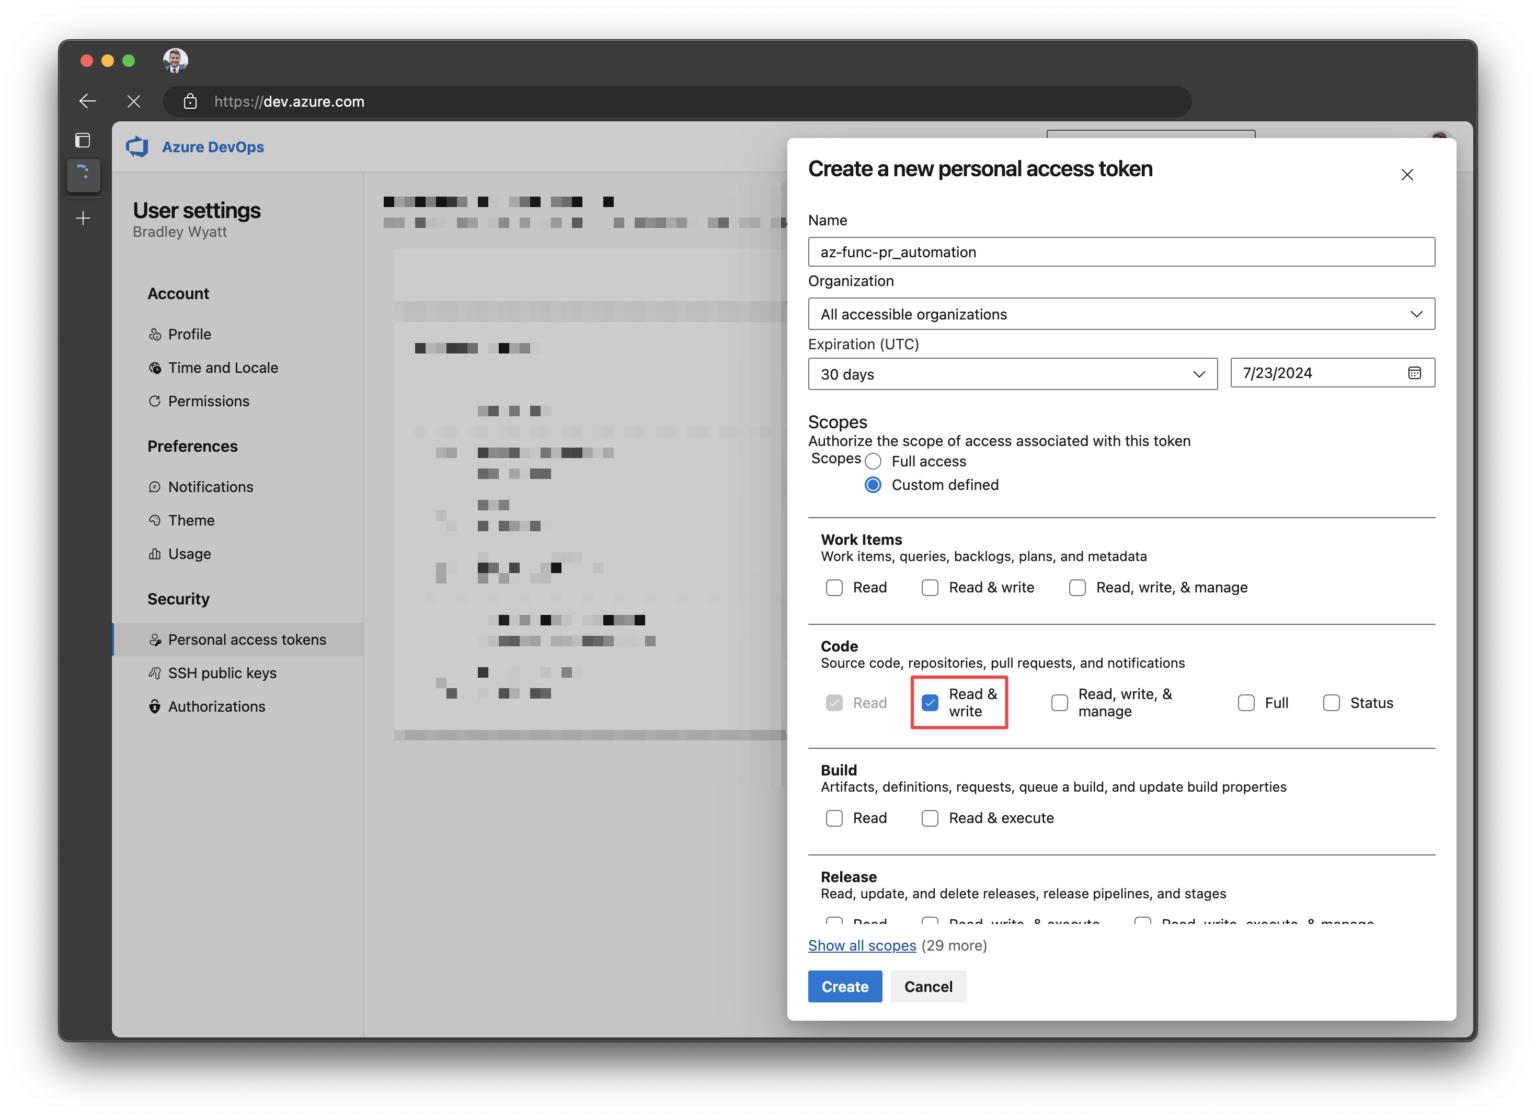The height and width of the screenshot is (1119, 1536).
Task: Click the Theme icon in Preferences
Action: coord(155,520)
